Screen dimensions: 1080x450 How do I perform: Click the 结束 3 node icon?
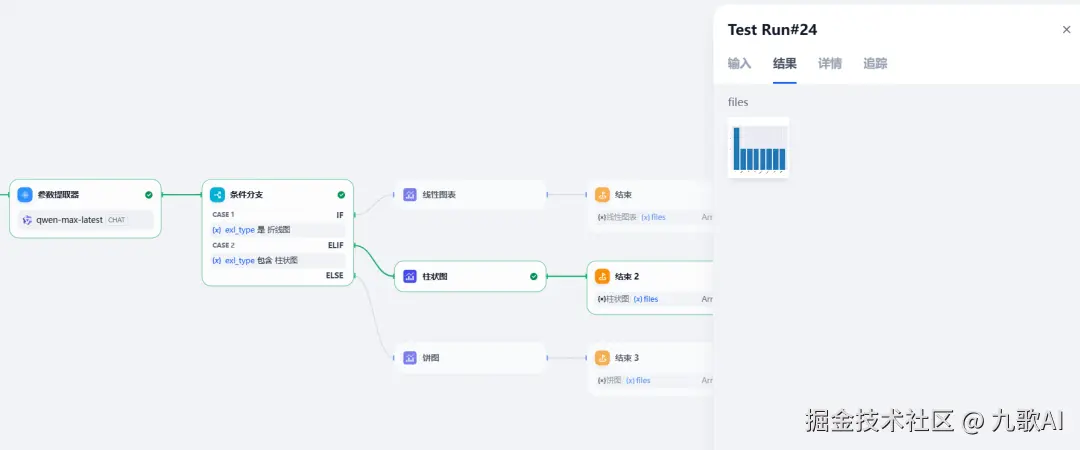pyautogui.click(x=602, y=357)
